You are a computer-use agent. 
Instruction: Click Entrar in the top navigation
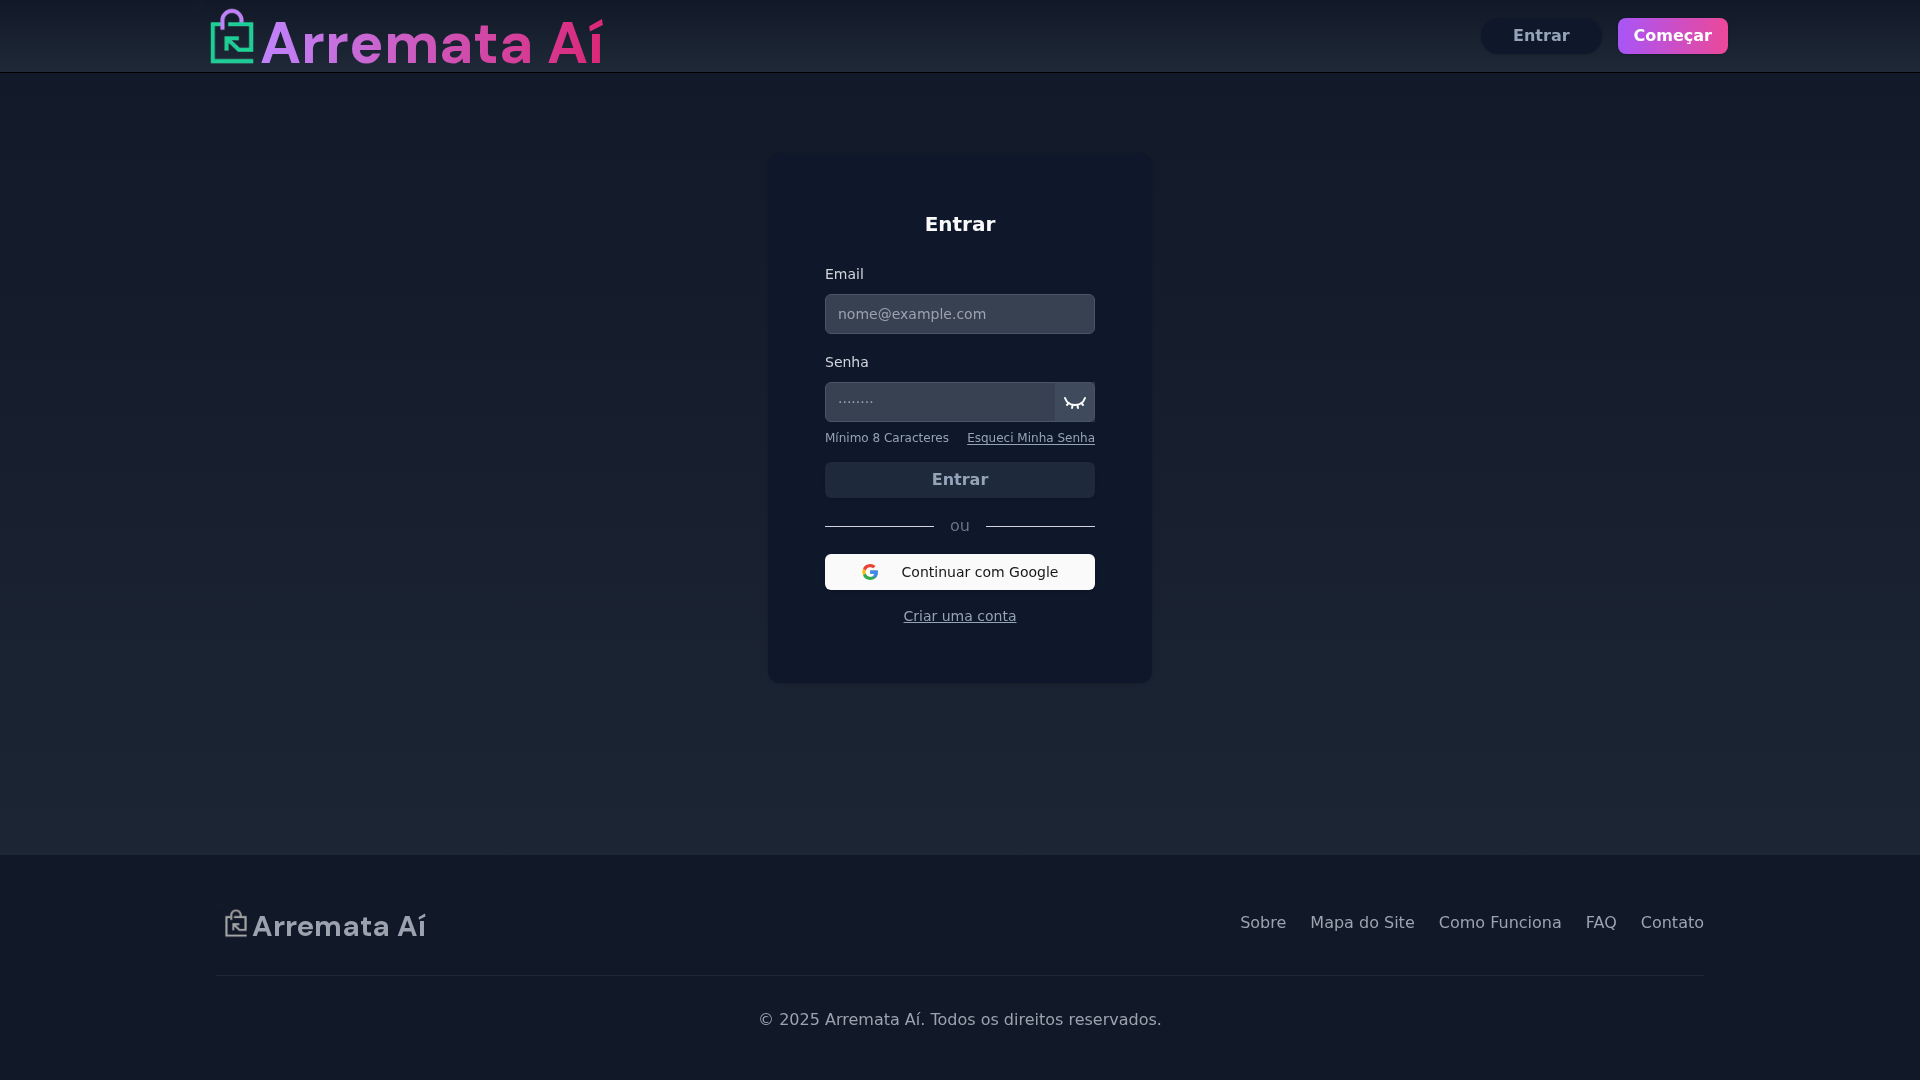click(x=1540, y=36)
